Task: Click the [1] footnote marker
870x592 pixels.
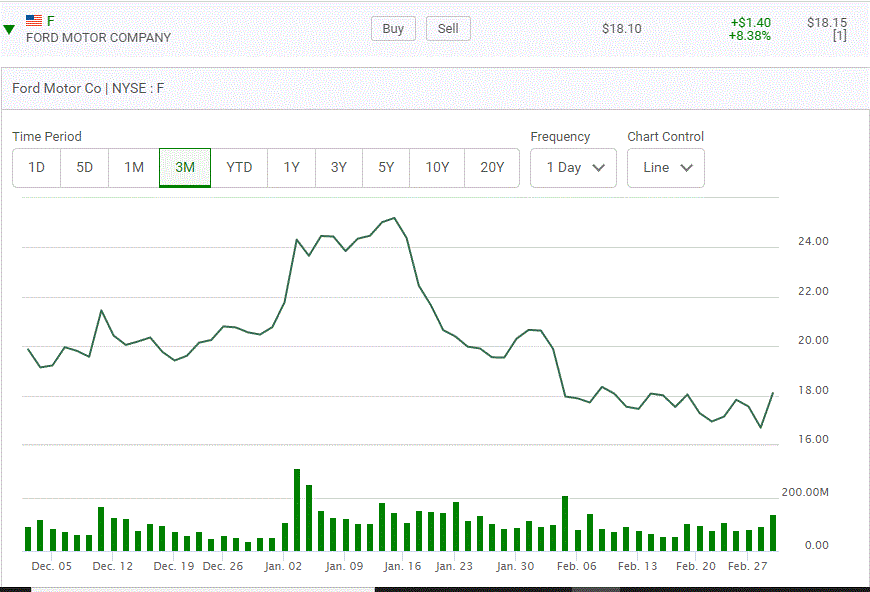Action: tap(839, 36)
